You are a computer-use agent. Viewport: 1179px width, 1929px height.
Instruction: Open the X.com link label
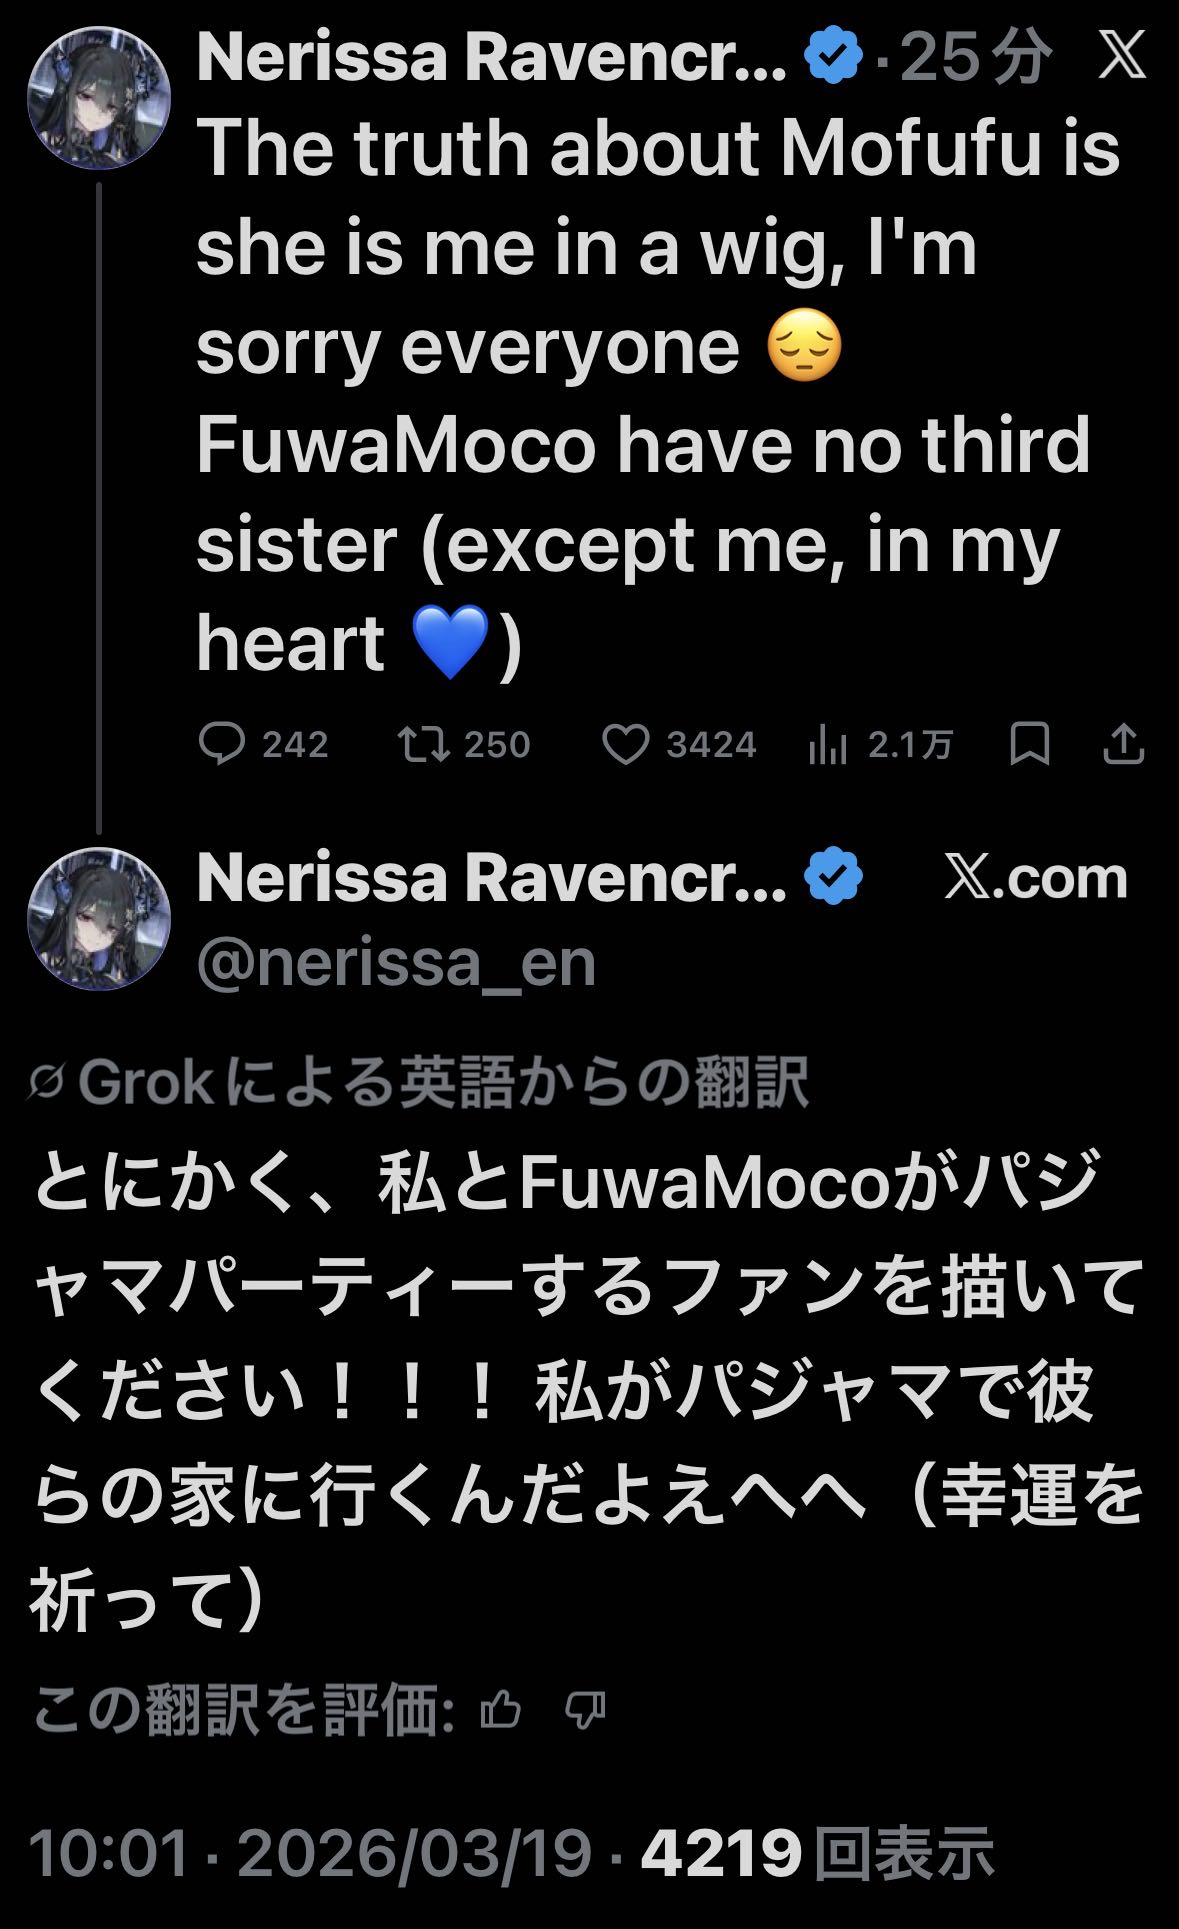(1036, 878)
